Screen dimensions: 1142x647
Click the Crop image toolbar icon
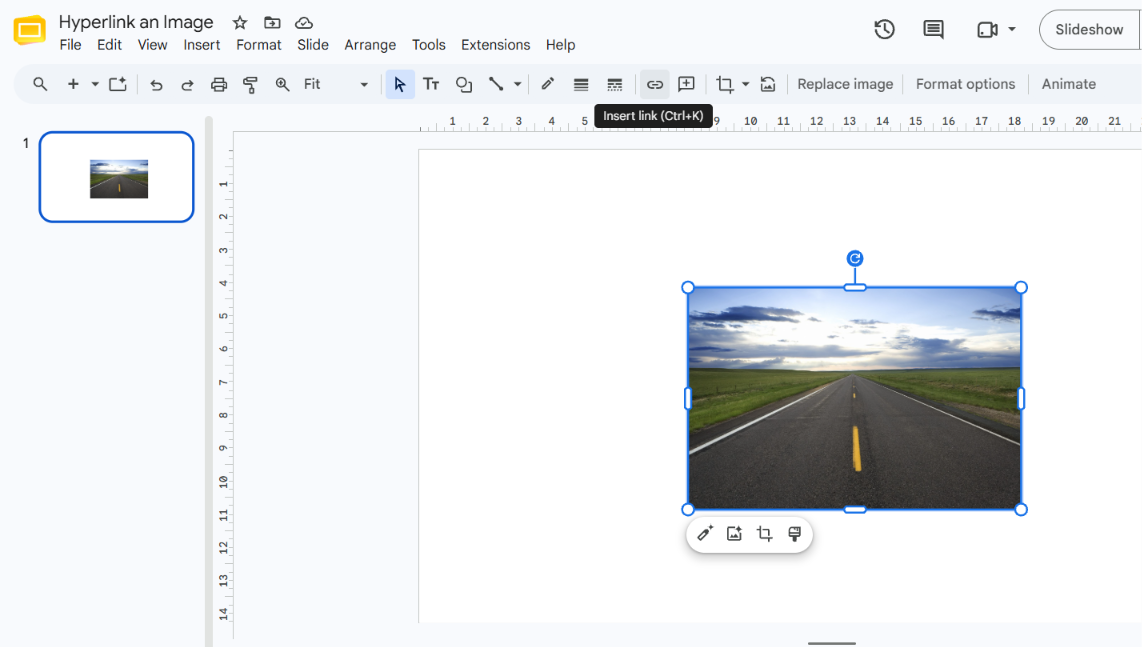click(x=725, y=85)
